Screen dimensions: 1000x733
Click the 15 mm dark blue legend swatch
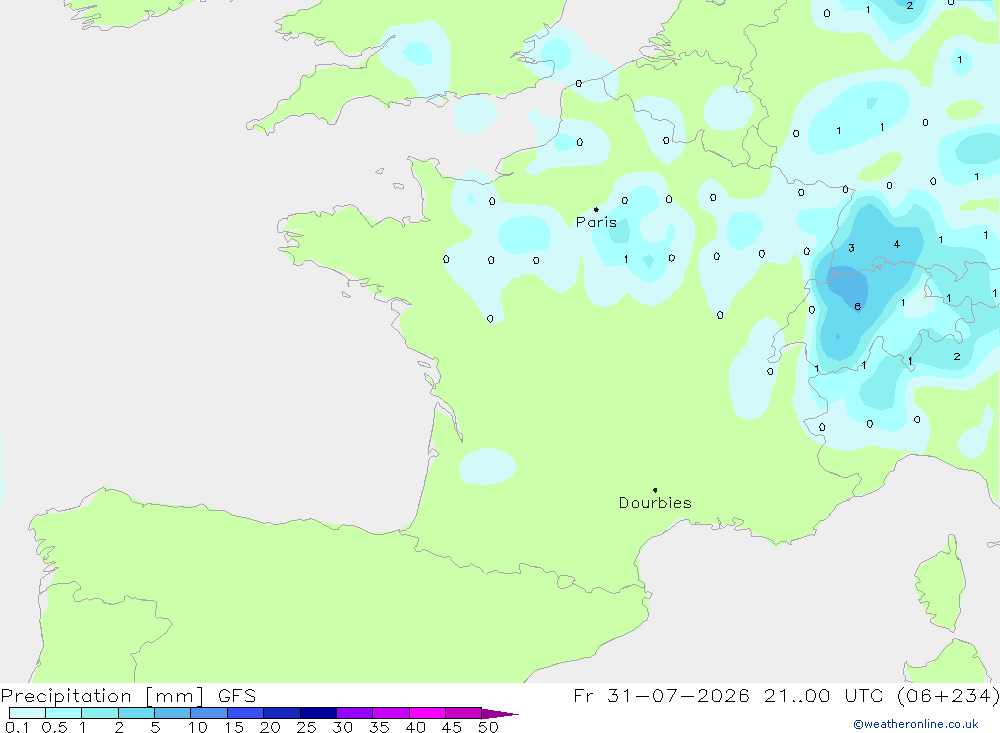(x=245, y=713)
